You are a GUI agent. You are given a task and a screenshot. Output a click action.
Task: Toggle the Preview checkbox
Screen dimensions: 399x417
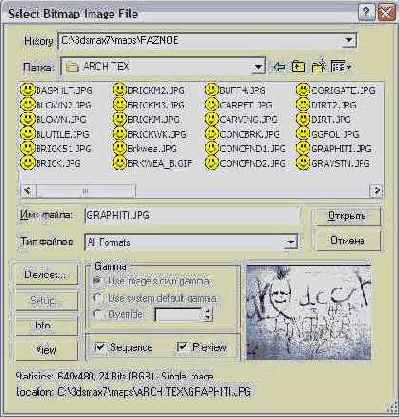coord(182,347)
